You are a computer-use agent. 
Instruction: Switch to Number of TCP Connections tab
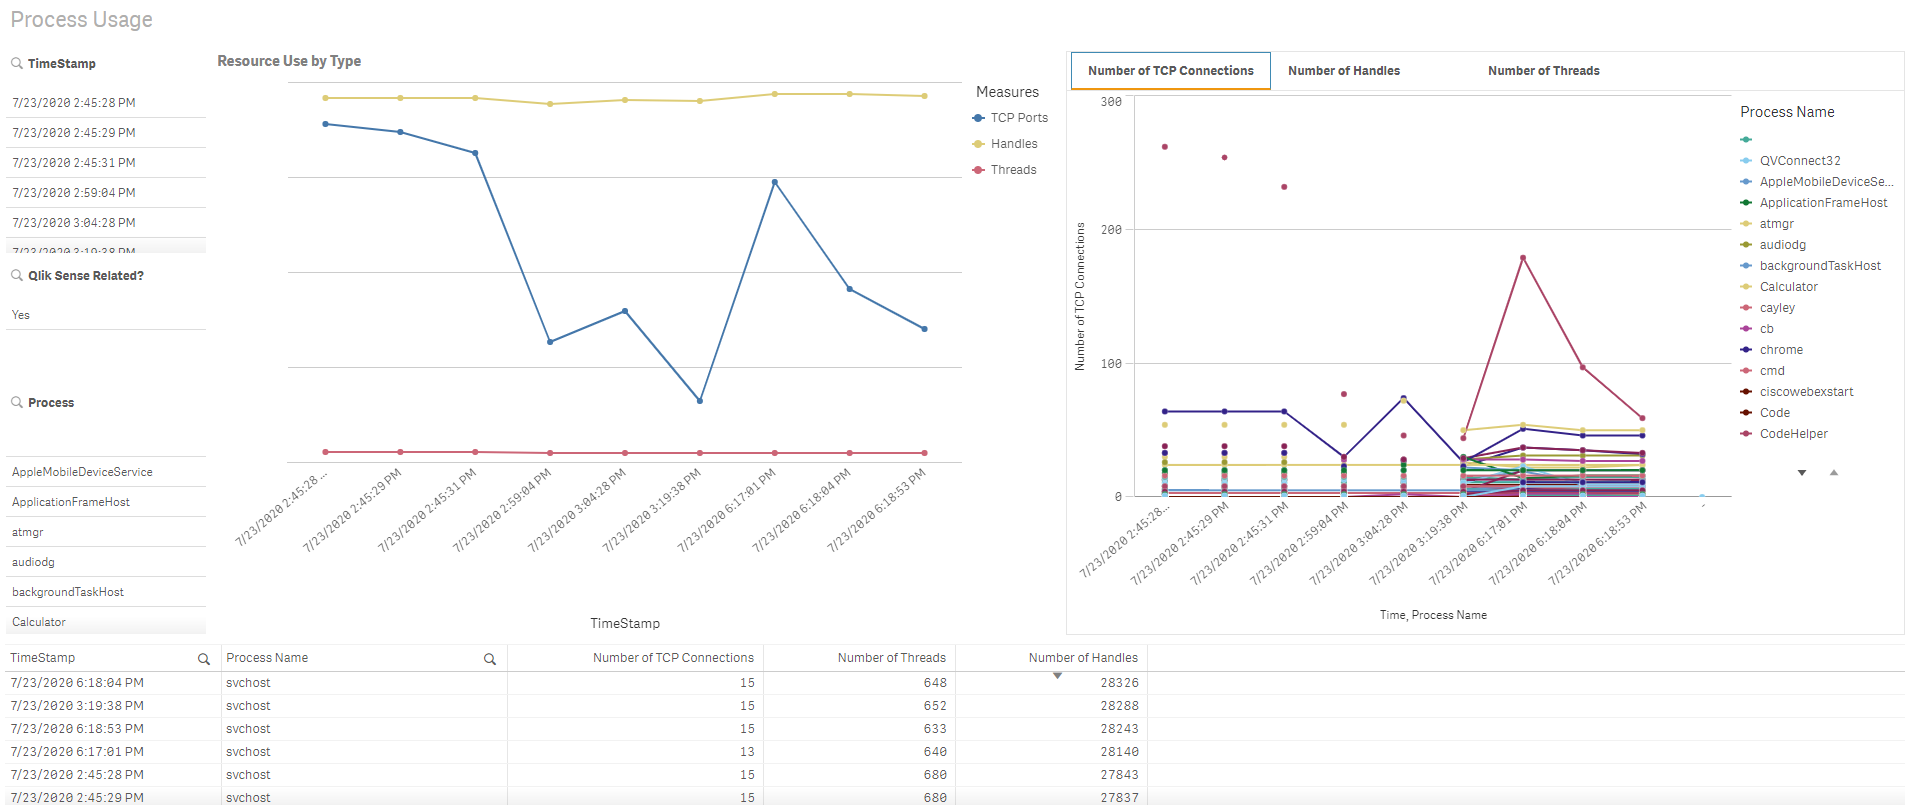point(1171,71)
